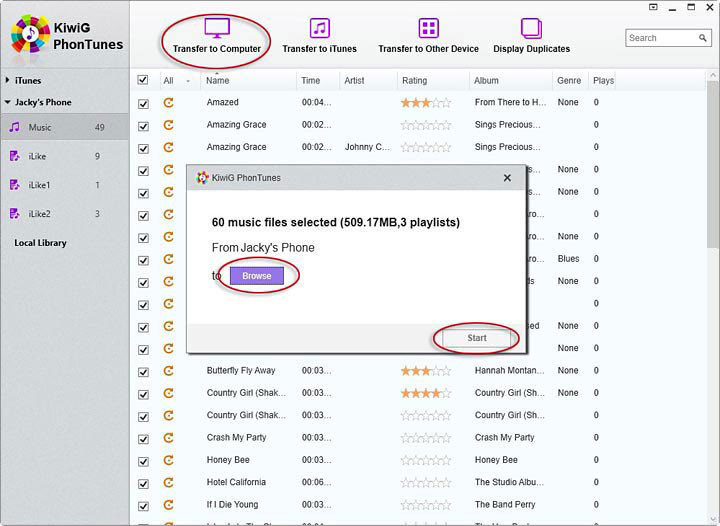Click sync icon for Honey Bee

169,460
